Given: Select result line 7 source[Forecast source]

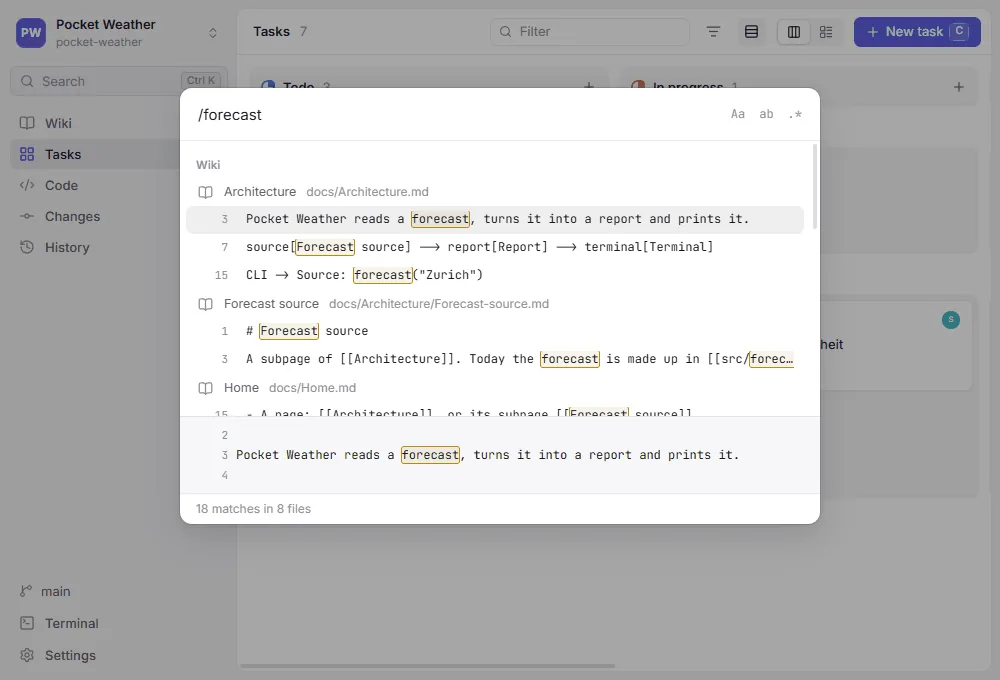Looking at the screenshot, I should (x=495, y=247).
